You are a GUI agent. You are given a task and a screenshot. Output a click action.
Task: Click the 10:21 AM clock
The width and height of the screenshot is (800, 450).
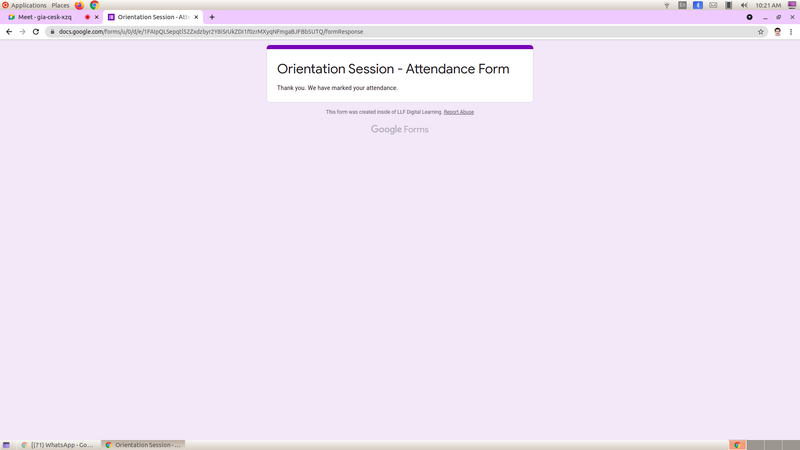pos(768,5)
